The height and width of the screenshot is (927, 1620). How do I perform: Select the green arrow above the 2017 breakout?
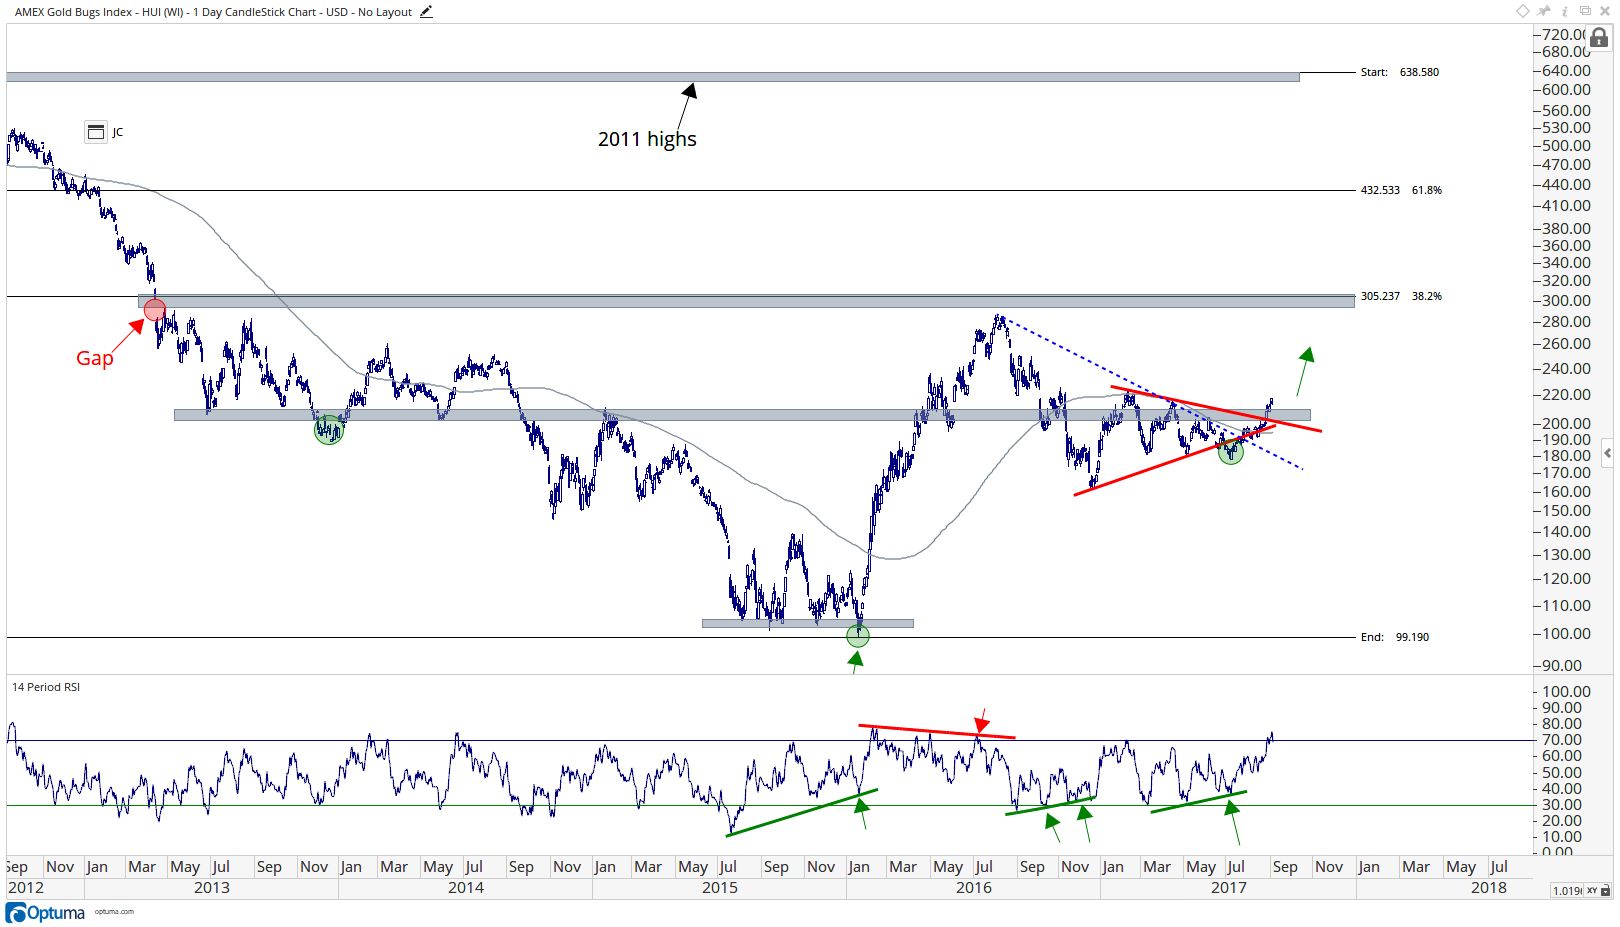pos(1305,371)
